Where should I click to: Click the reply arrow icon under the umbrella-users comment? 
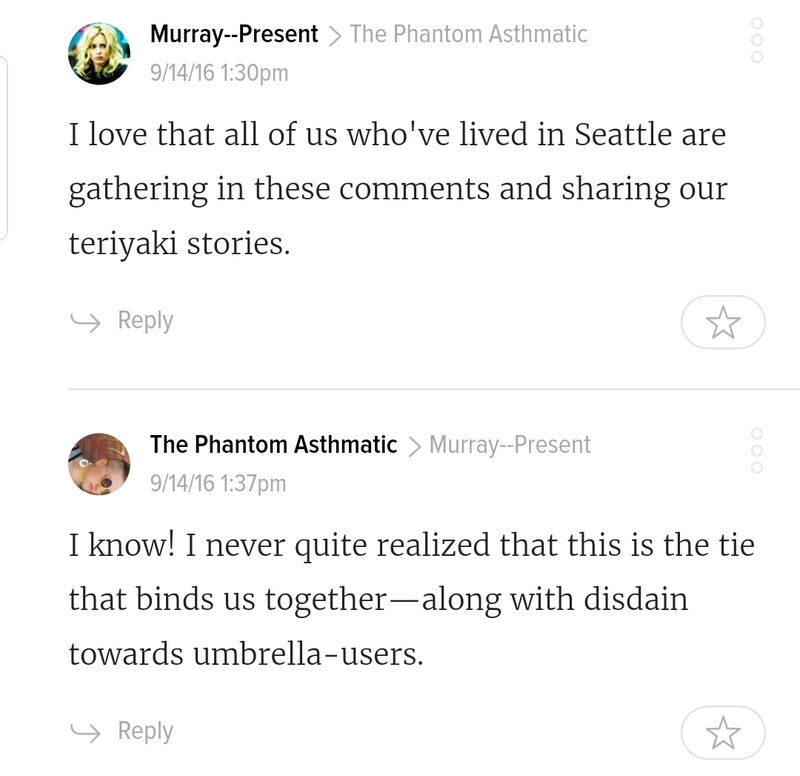85,732
